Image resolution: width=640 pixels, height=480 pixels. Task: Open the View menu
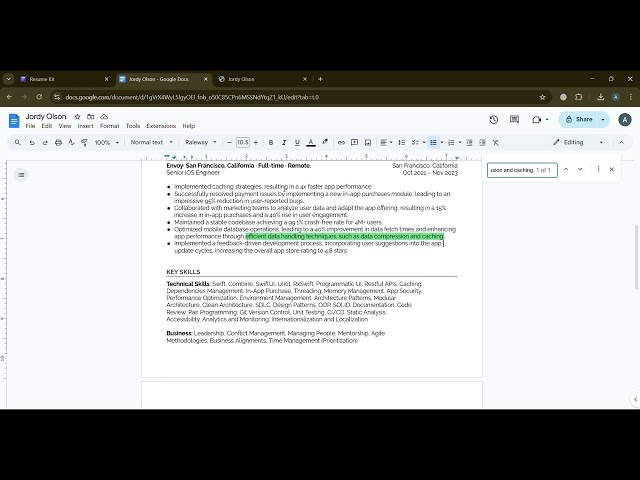tap(65, 126)
